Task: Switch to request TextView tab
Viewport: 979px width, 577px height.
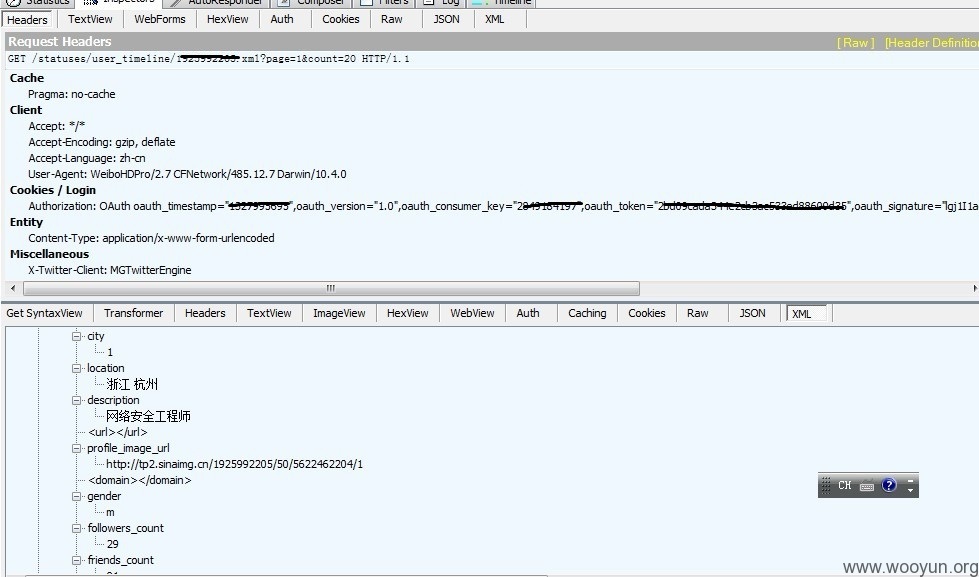Action: tap(90, 19)
